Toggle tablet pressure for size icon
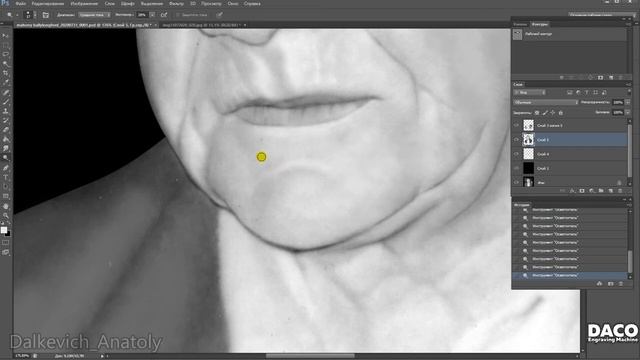 tap(220, 15)
